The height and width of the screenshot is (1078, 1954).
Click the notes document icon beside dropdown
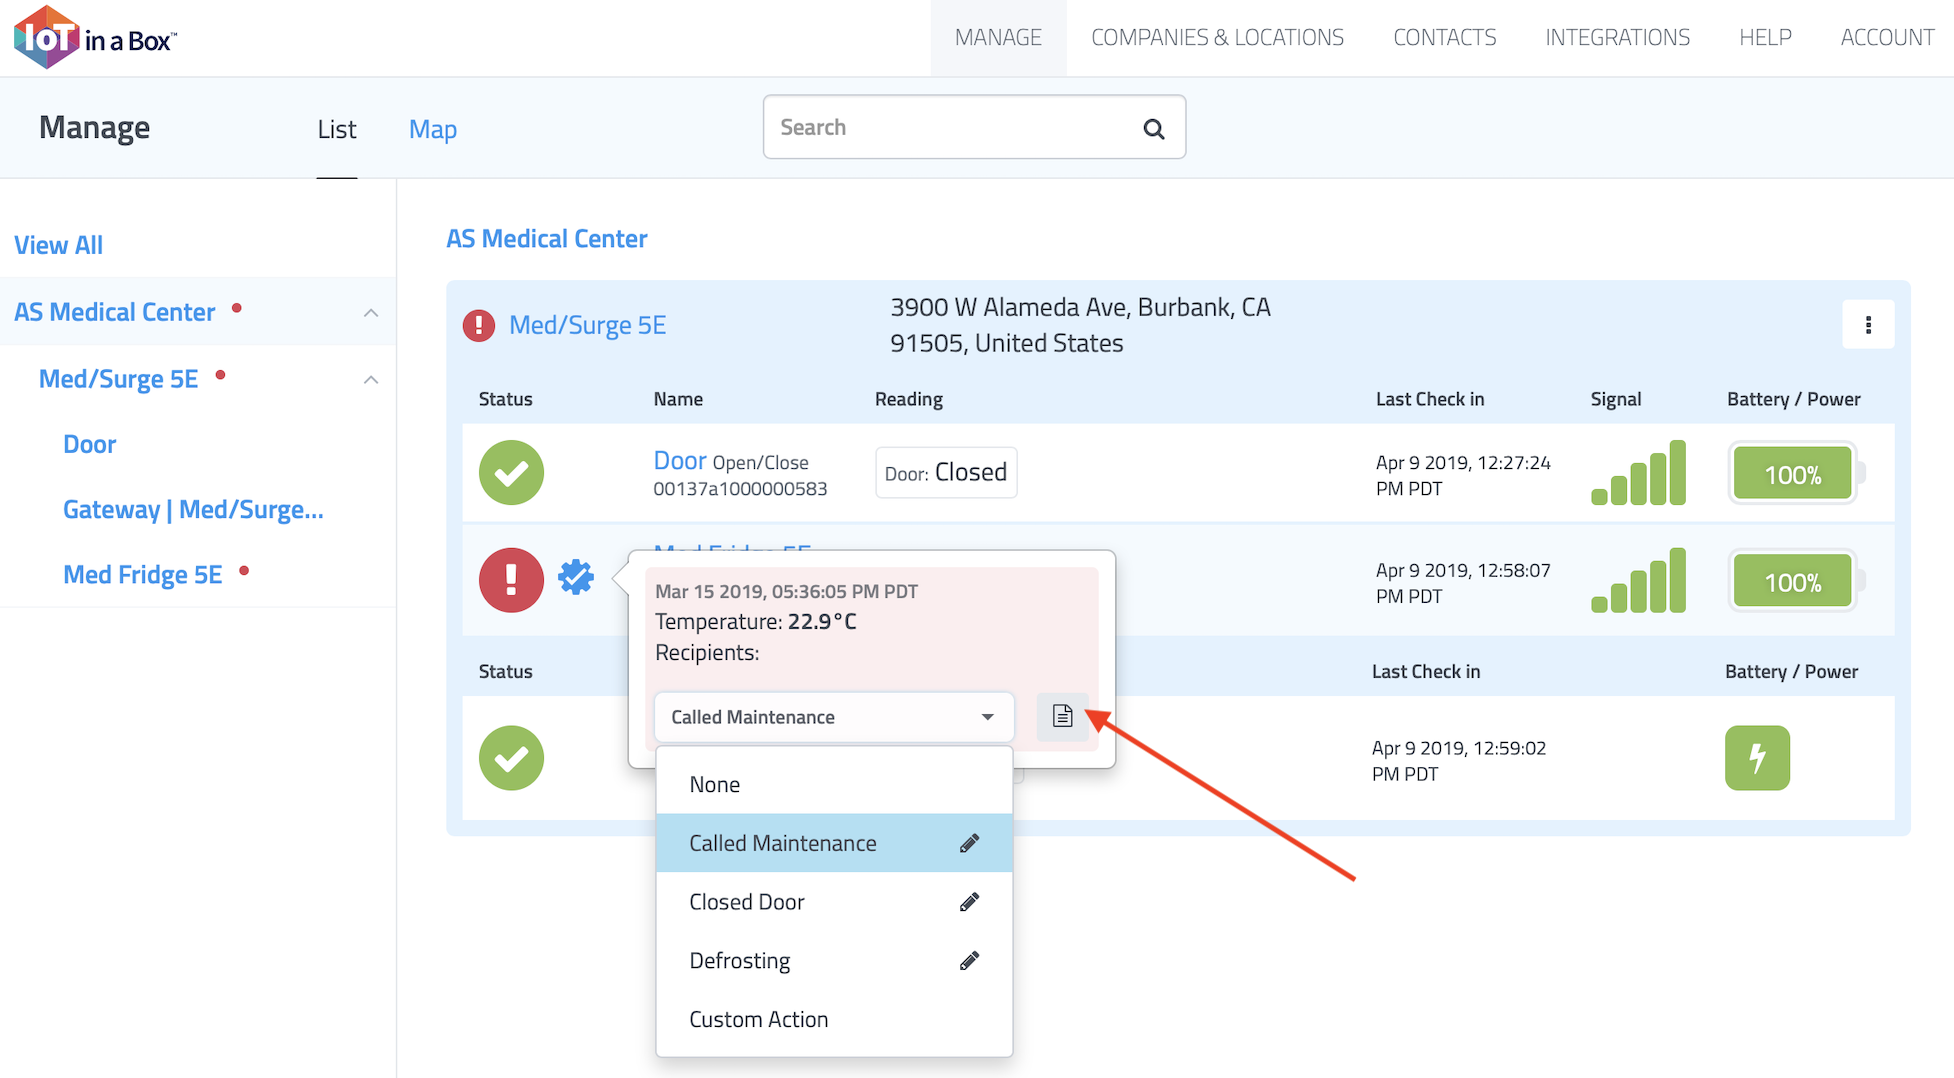pos(1062,716)
